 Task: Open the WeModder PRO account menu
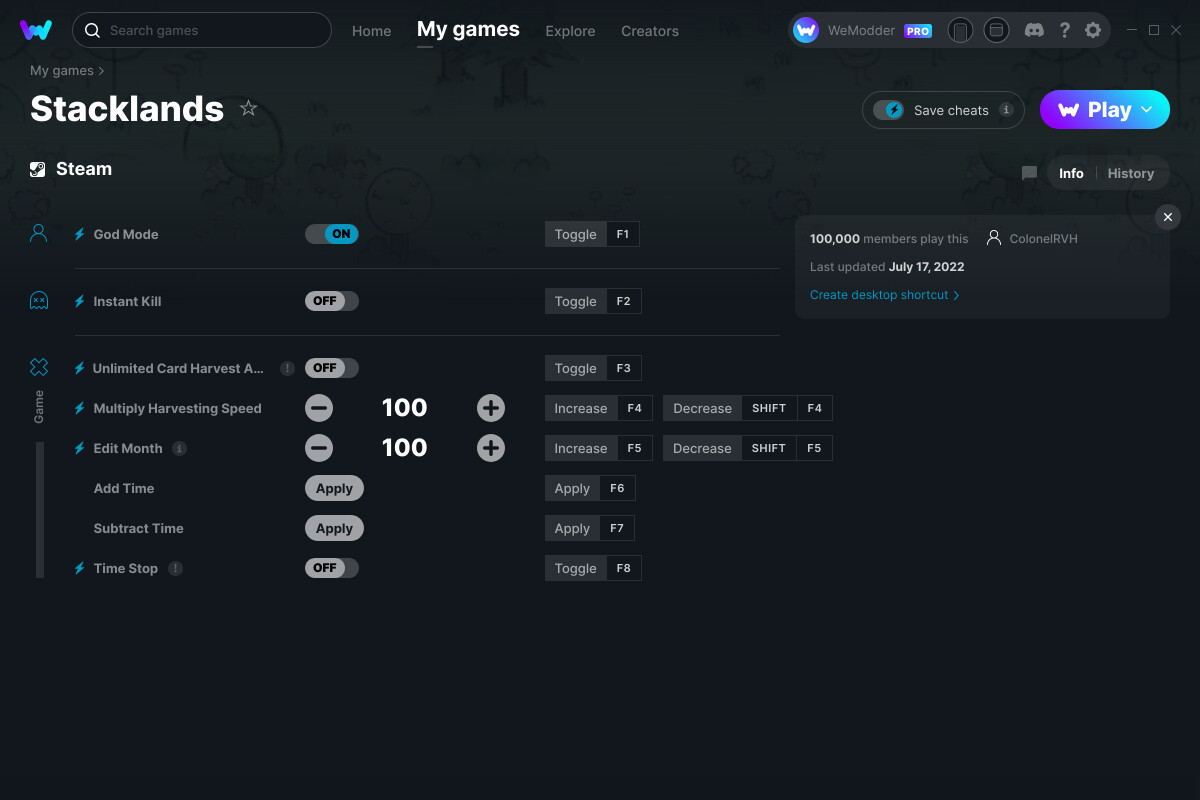862,31
